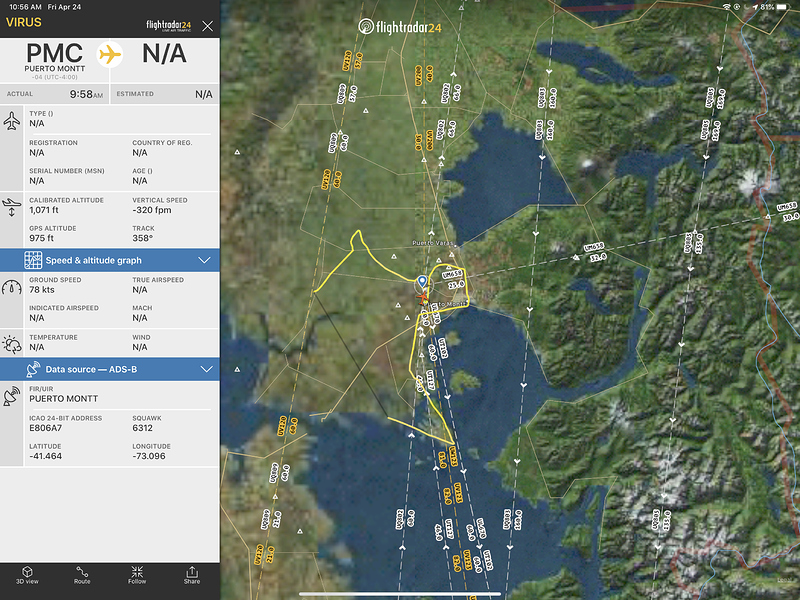Tap the yellow airplane route icon
800x600 pixels.
point(110,54)
